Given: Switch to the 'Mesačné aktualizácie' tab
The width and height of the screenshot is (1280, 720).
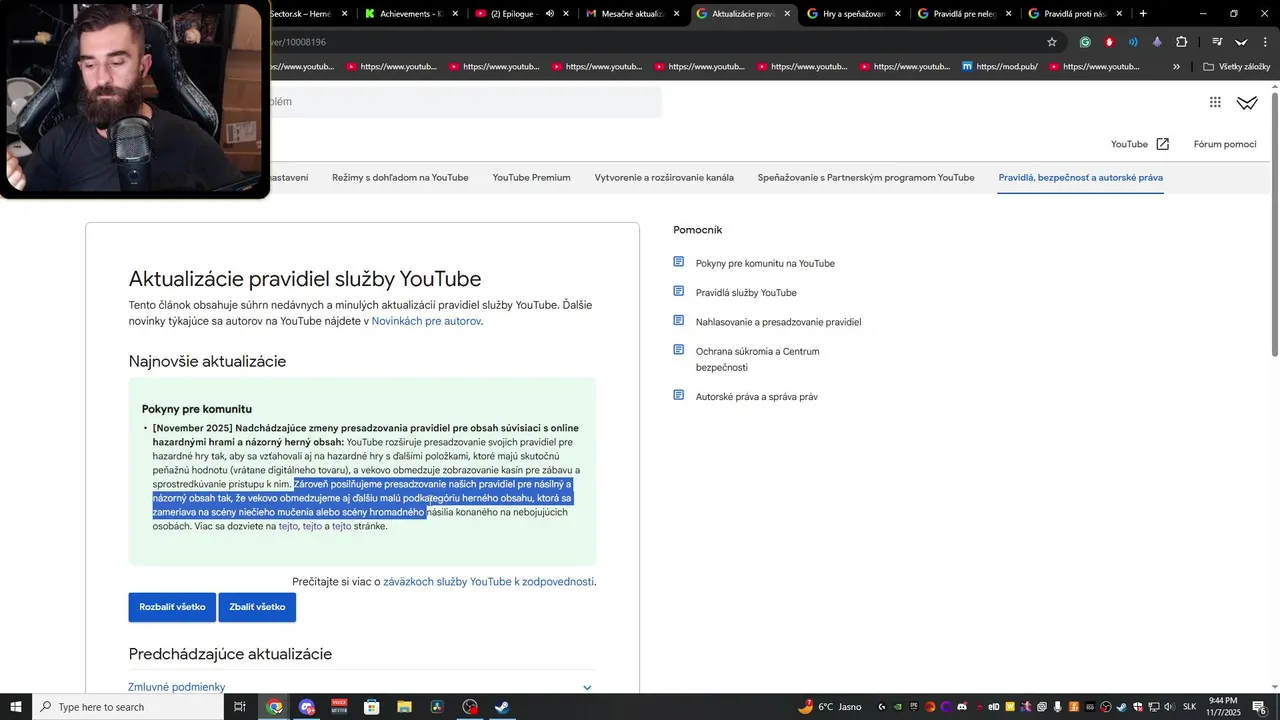Looking at the screenshot, I should pos(634,14).
